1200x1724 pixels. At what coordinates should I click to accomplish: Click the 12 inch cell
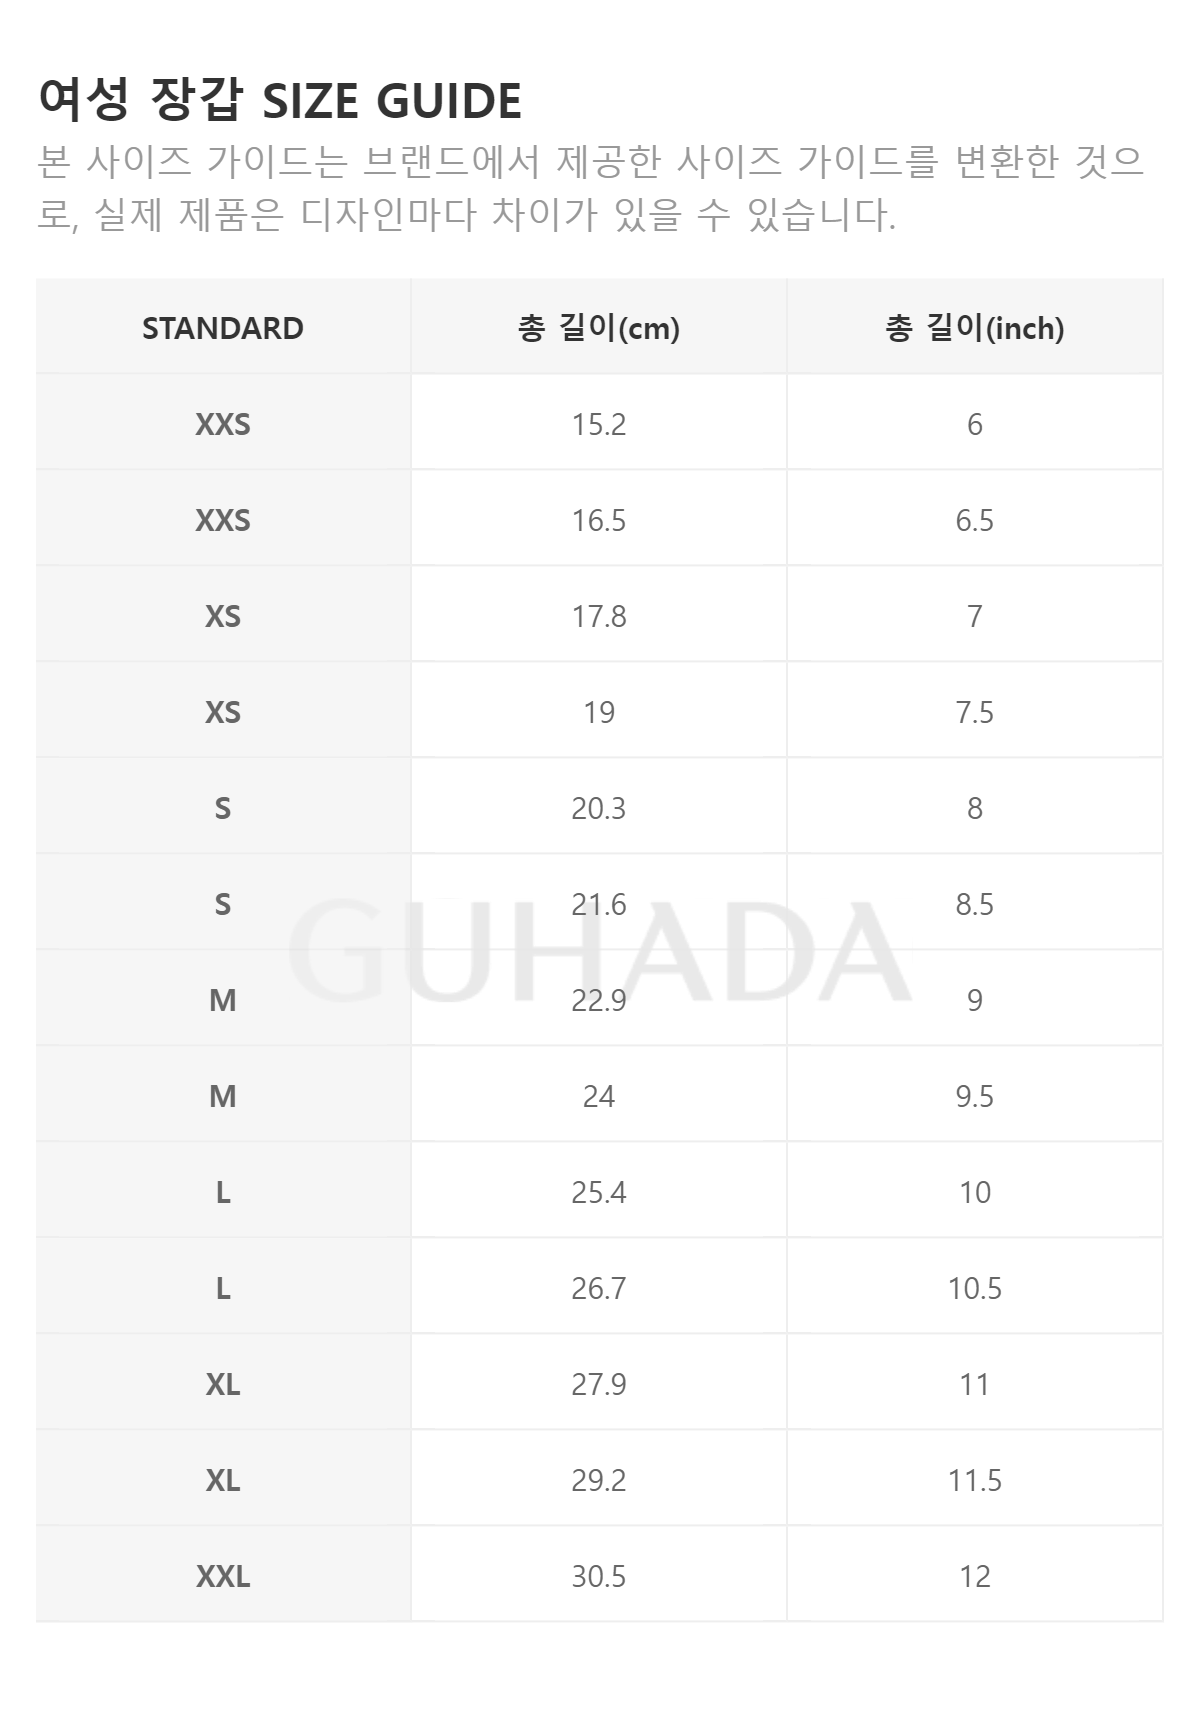click(x=975, y=1575)
